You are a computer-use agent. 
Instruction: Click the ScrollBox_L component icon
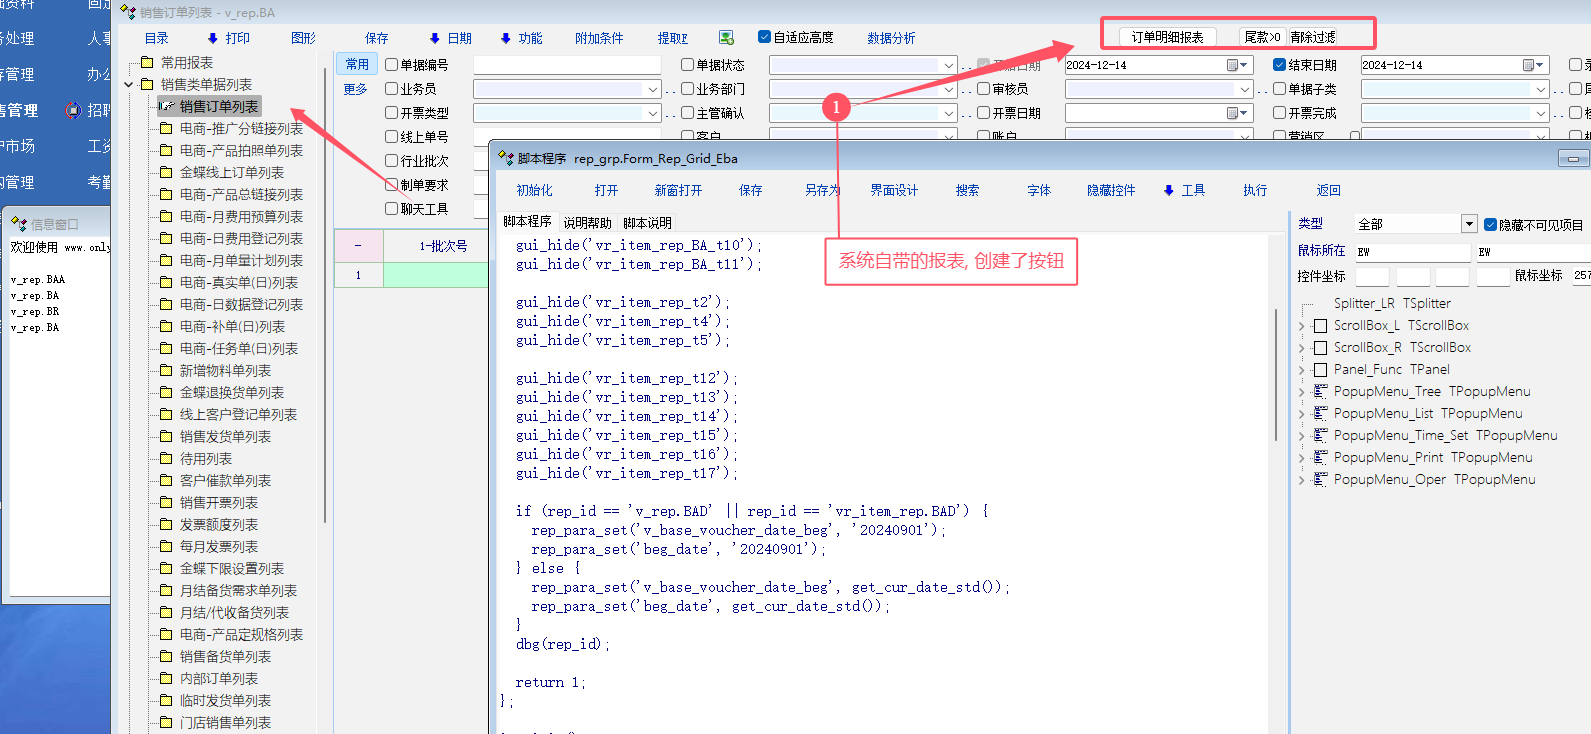click(1320, 326)
